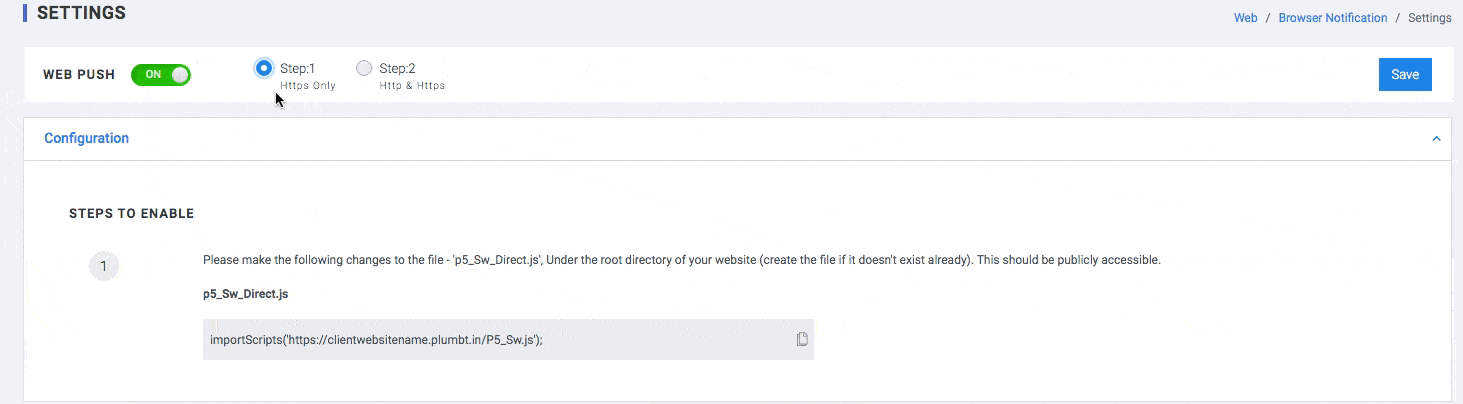Select the Step:1 Https Only radio button
Viewport: 1463px width, 404px height.
264,68
